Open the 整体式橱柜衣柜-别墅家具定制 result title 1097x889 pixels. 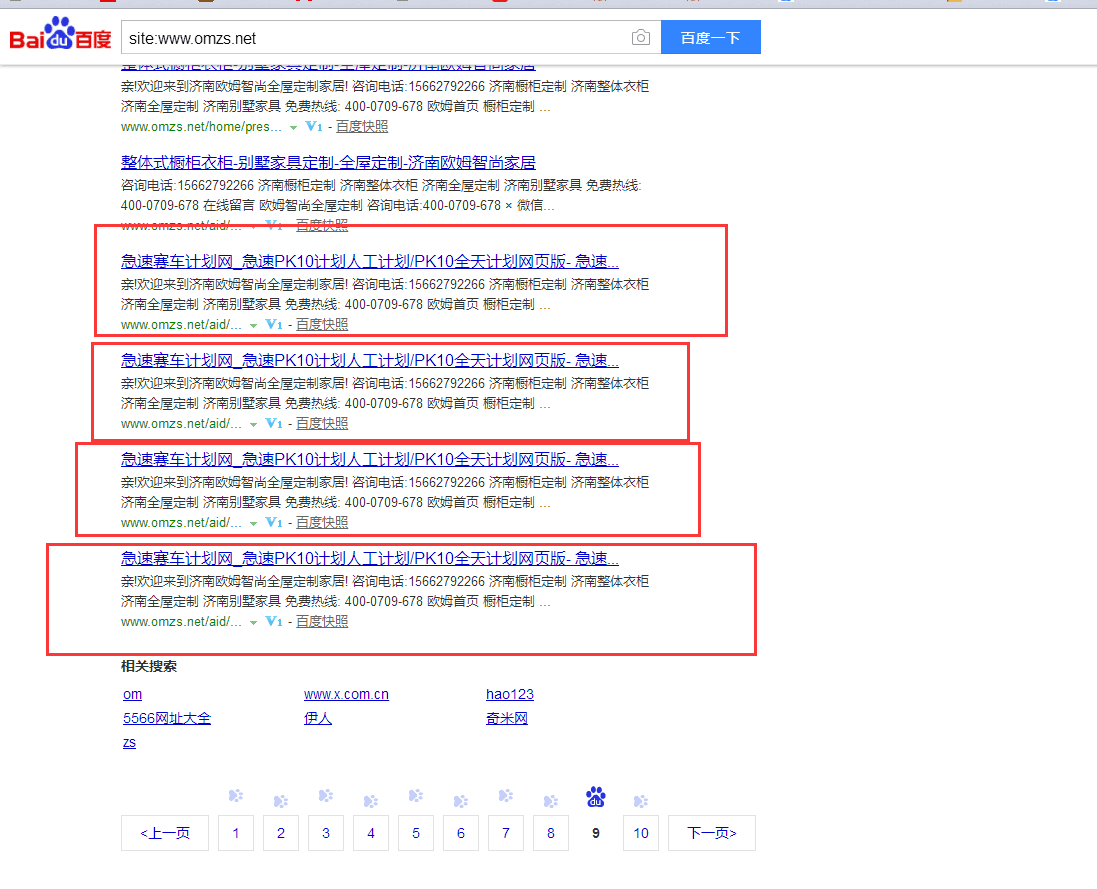click(328, 163)
